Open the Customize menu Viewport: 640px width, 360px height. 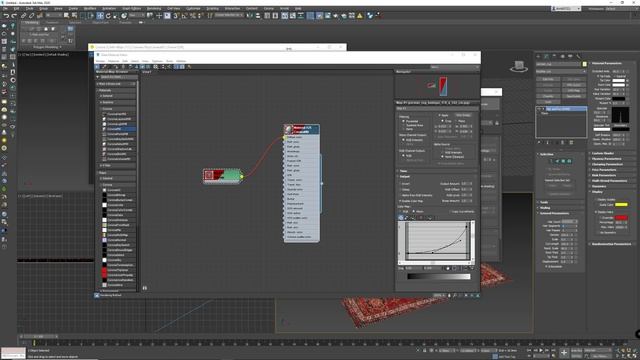point(193,8)
